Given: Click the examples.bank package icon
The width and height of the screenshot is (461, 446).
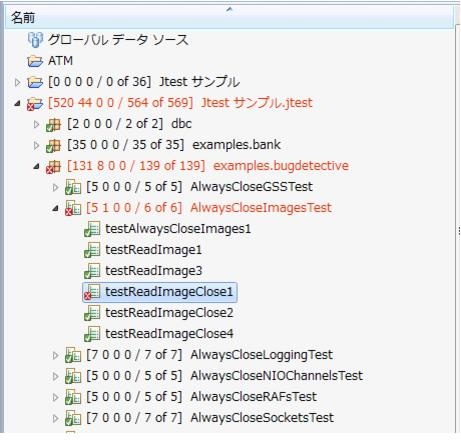Looking at the screenshot, I should (x=54, y=145).
